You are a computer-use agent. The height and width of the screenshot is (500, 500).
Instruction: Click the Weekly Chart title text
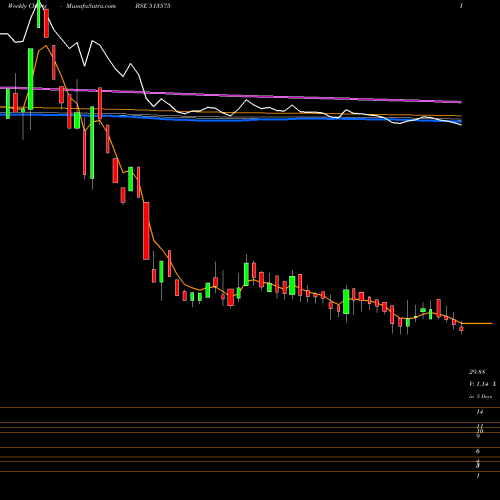point(27,6)
